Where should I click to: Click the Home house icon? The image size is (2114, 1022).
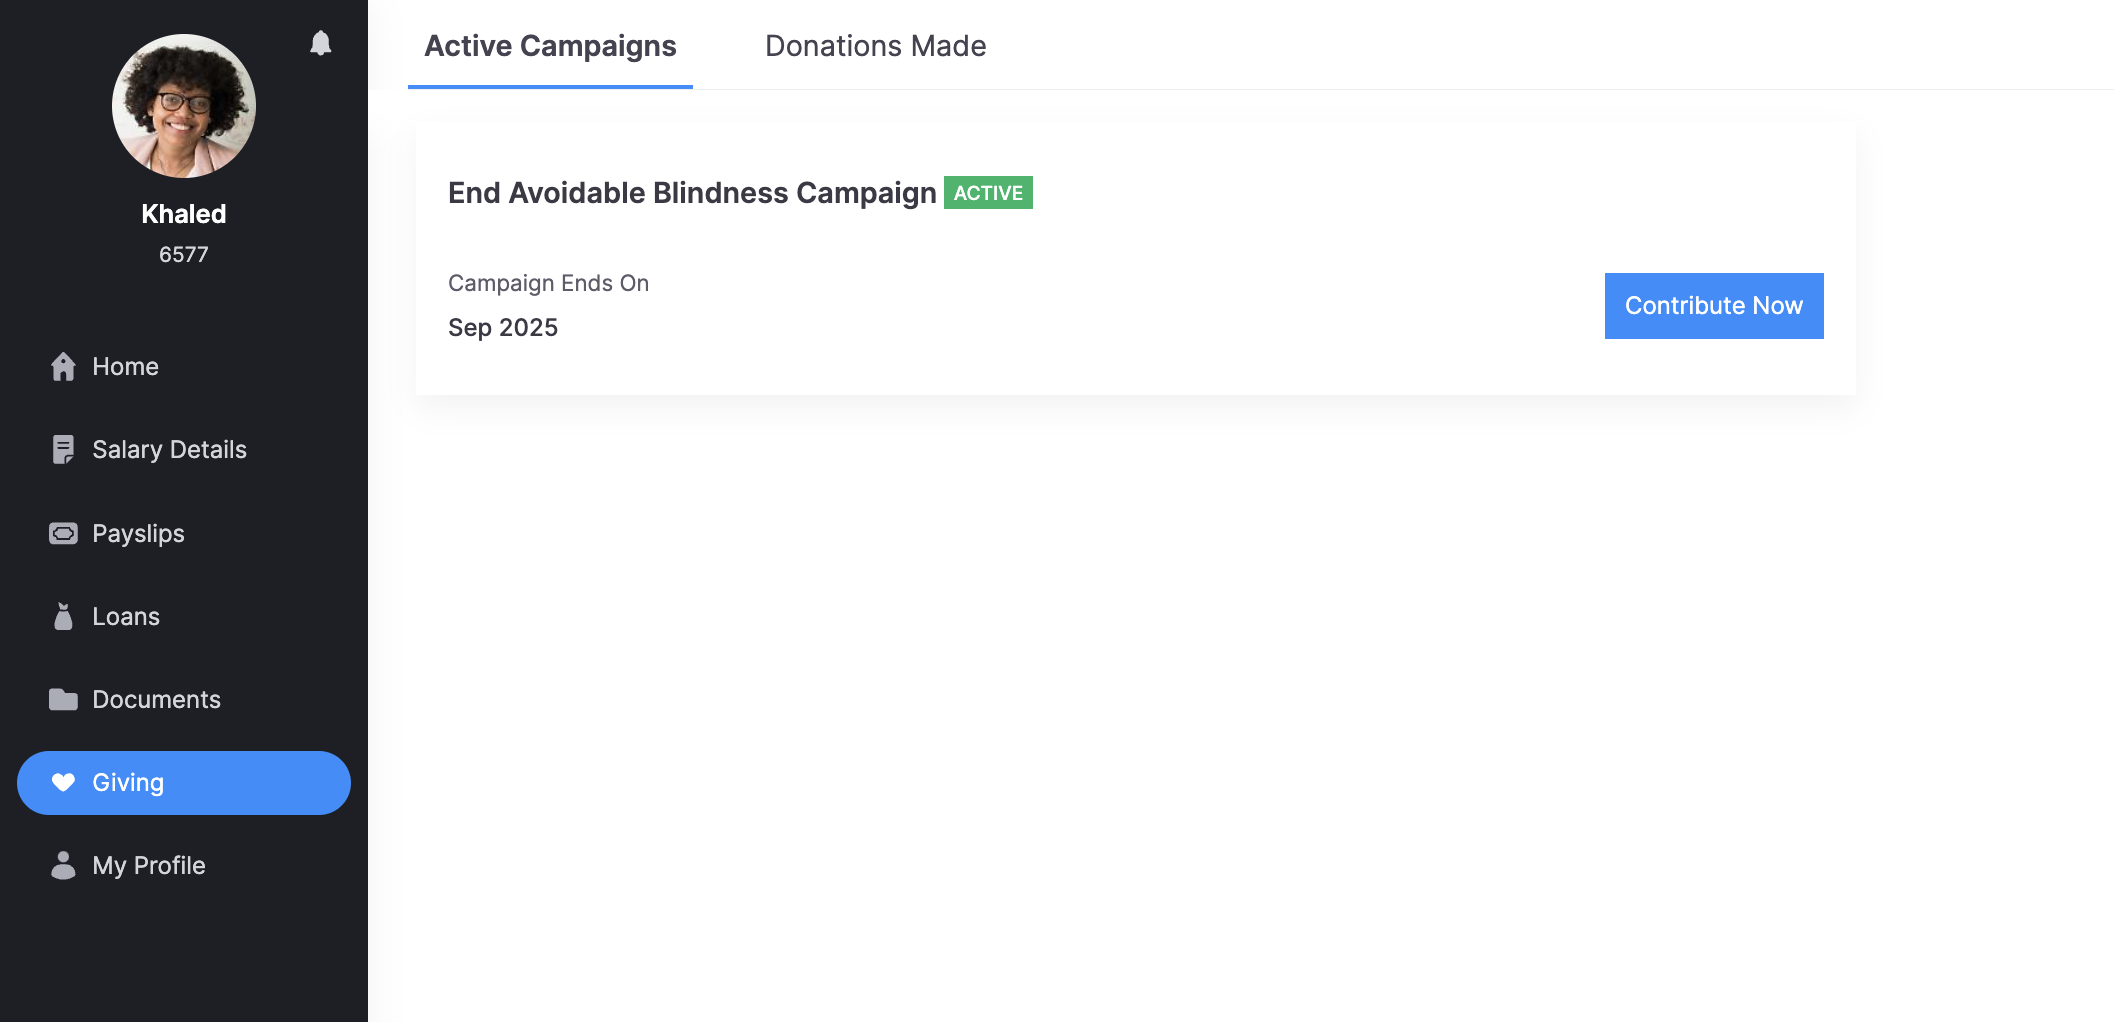63,367
